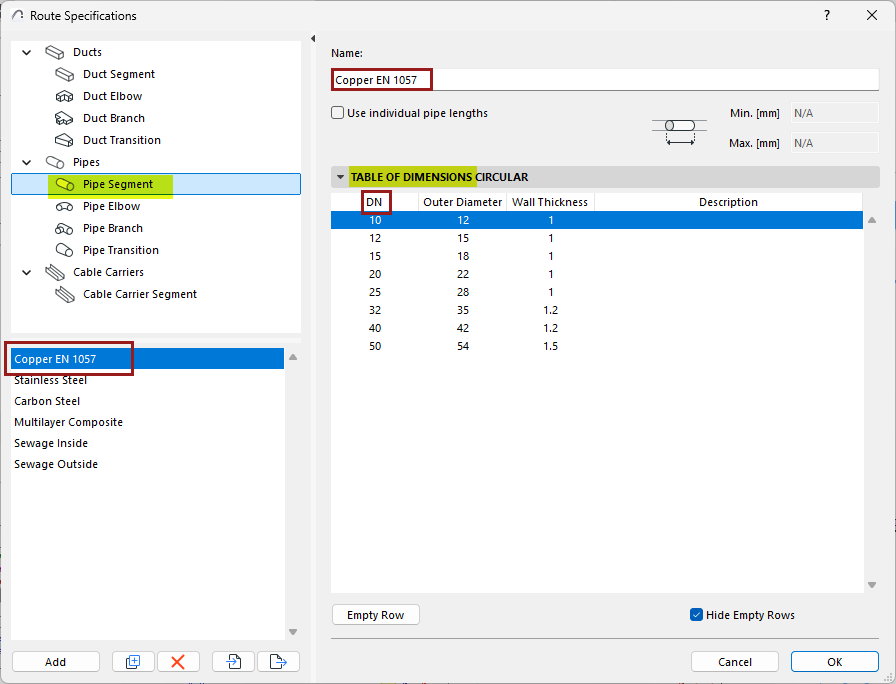Click the pipe length diagram icon
Viewport: 896px width, 684px height.
coord(680,131)
